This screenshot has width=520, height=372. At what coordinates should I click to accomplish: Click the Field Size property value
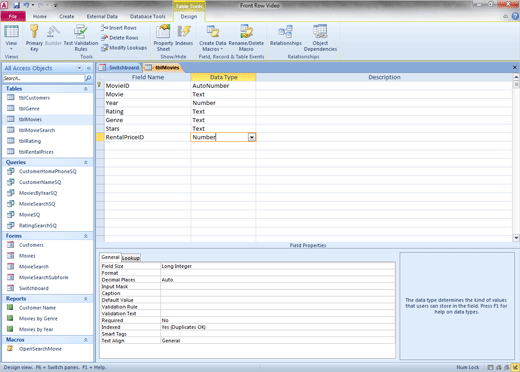[278, 266]
